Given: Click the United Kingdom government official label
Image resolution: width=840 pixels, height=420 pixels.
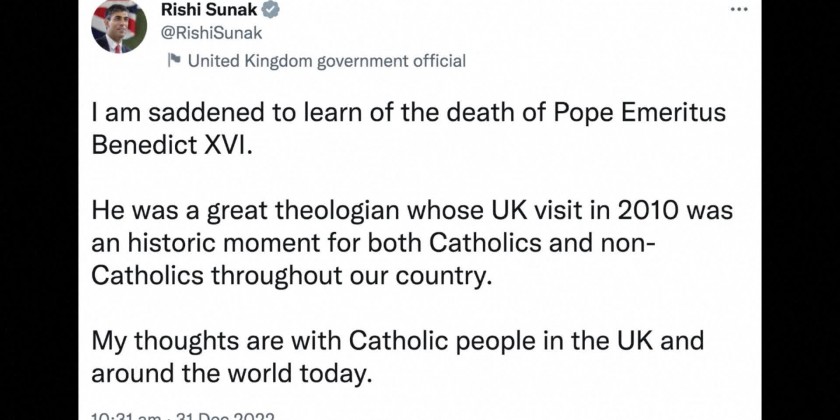Looking at the screenshot, I should click(326, 61).
